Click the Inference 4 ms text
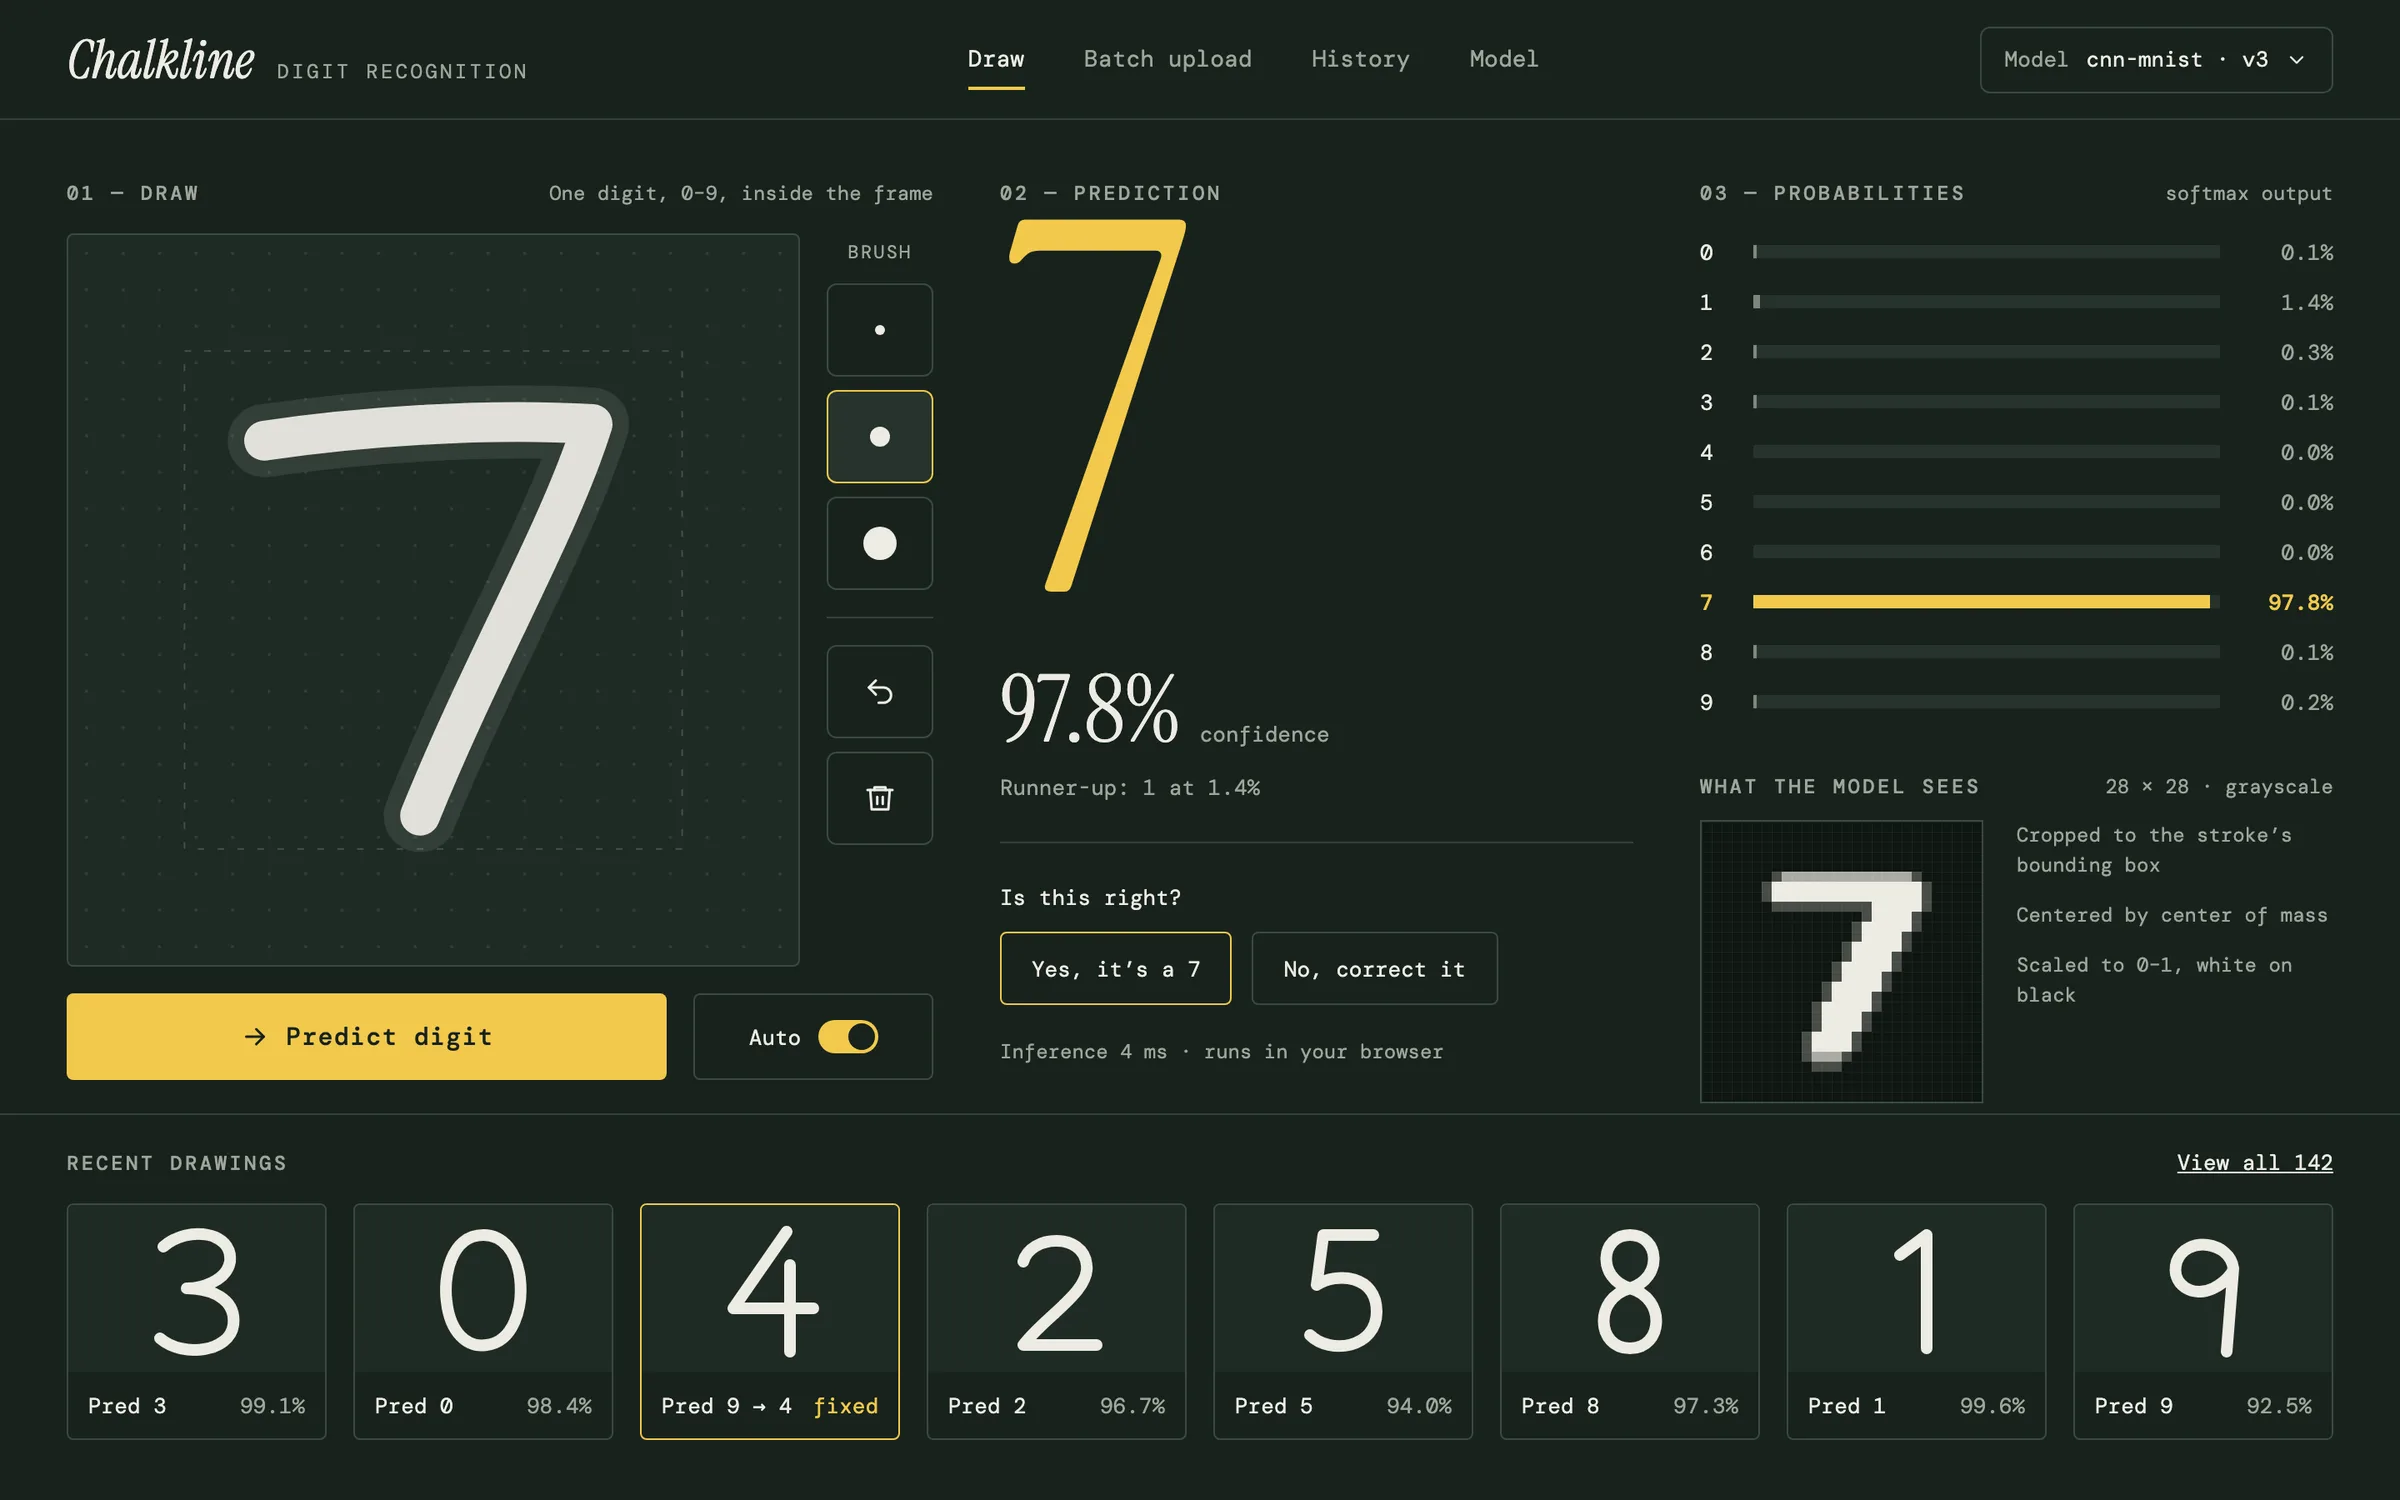Screen dimensions: 2400x1500 1083,1052
